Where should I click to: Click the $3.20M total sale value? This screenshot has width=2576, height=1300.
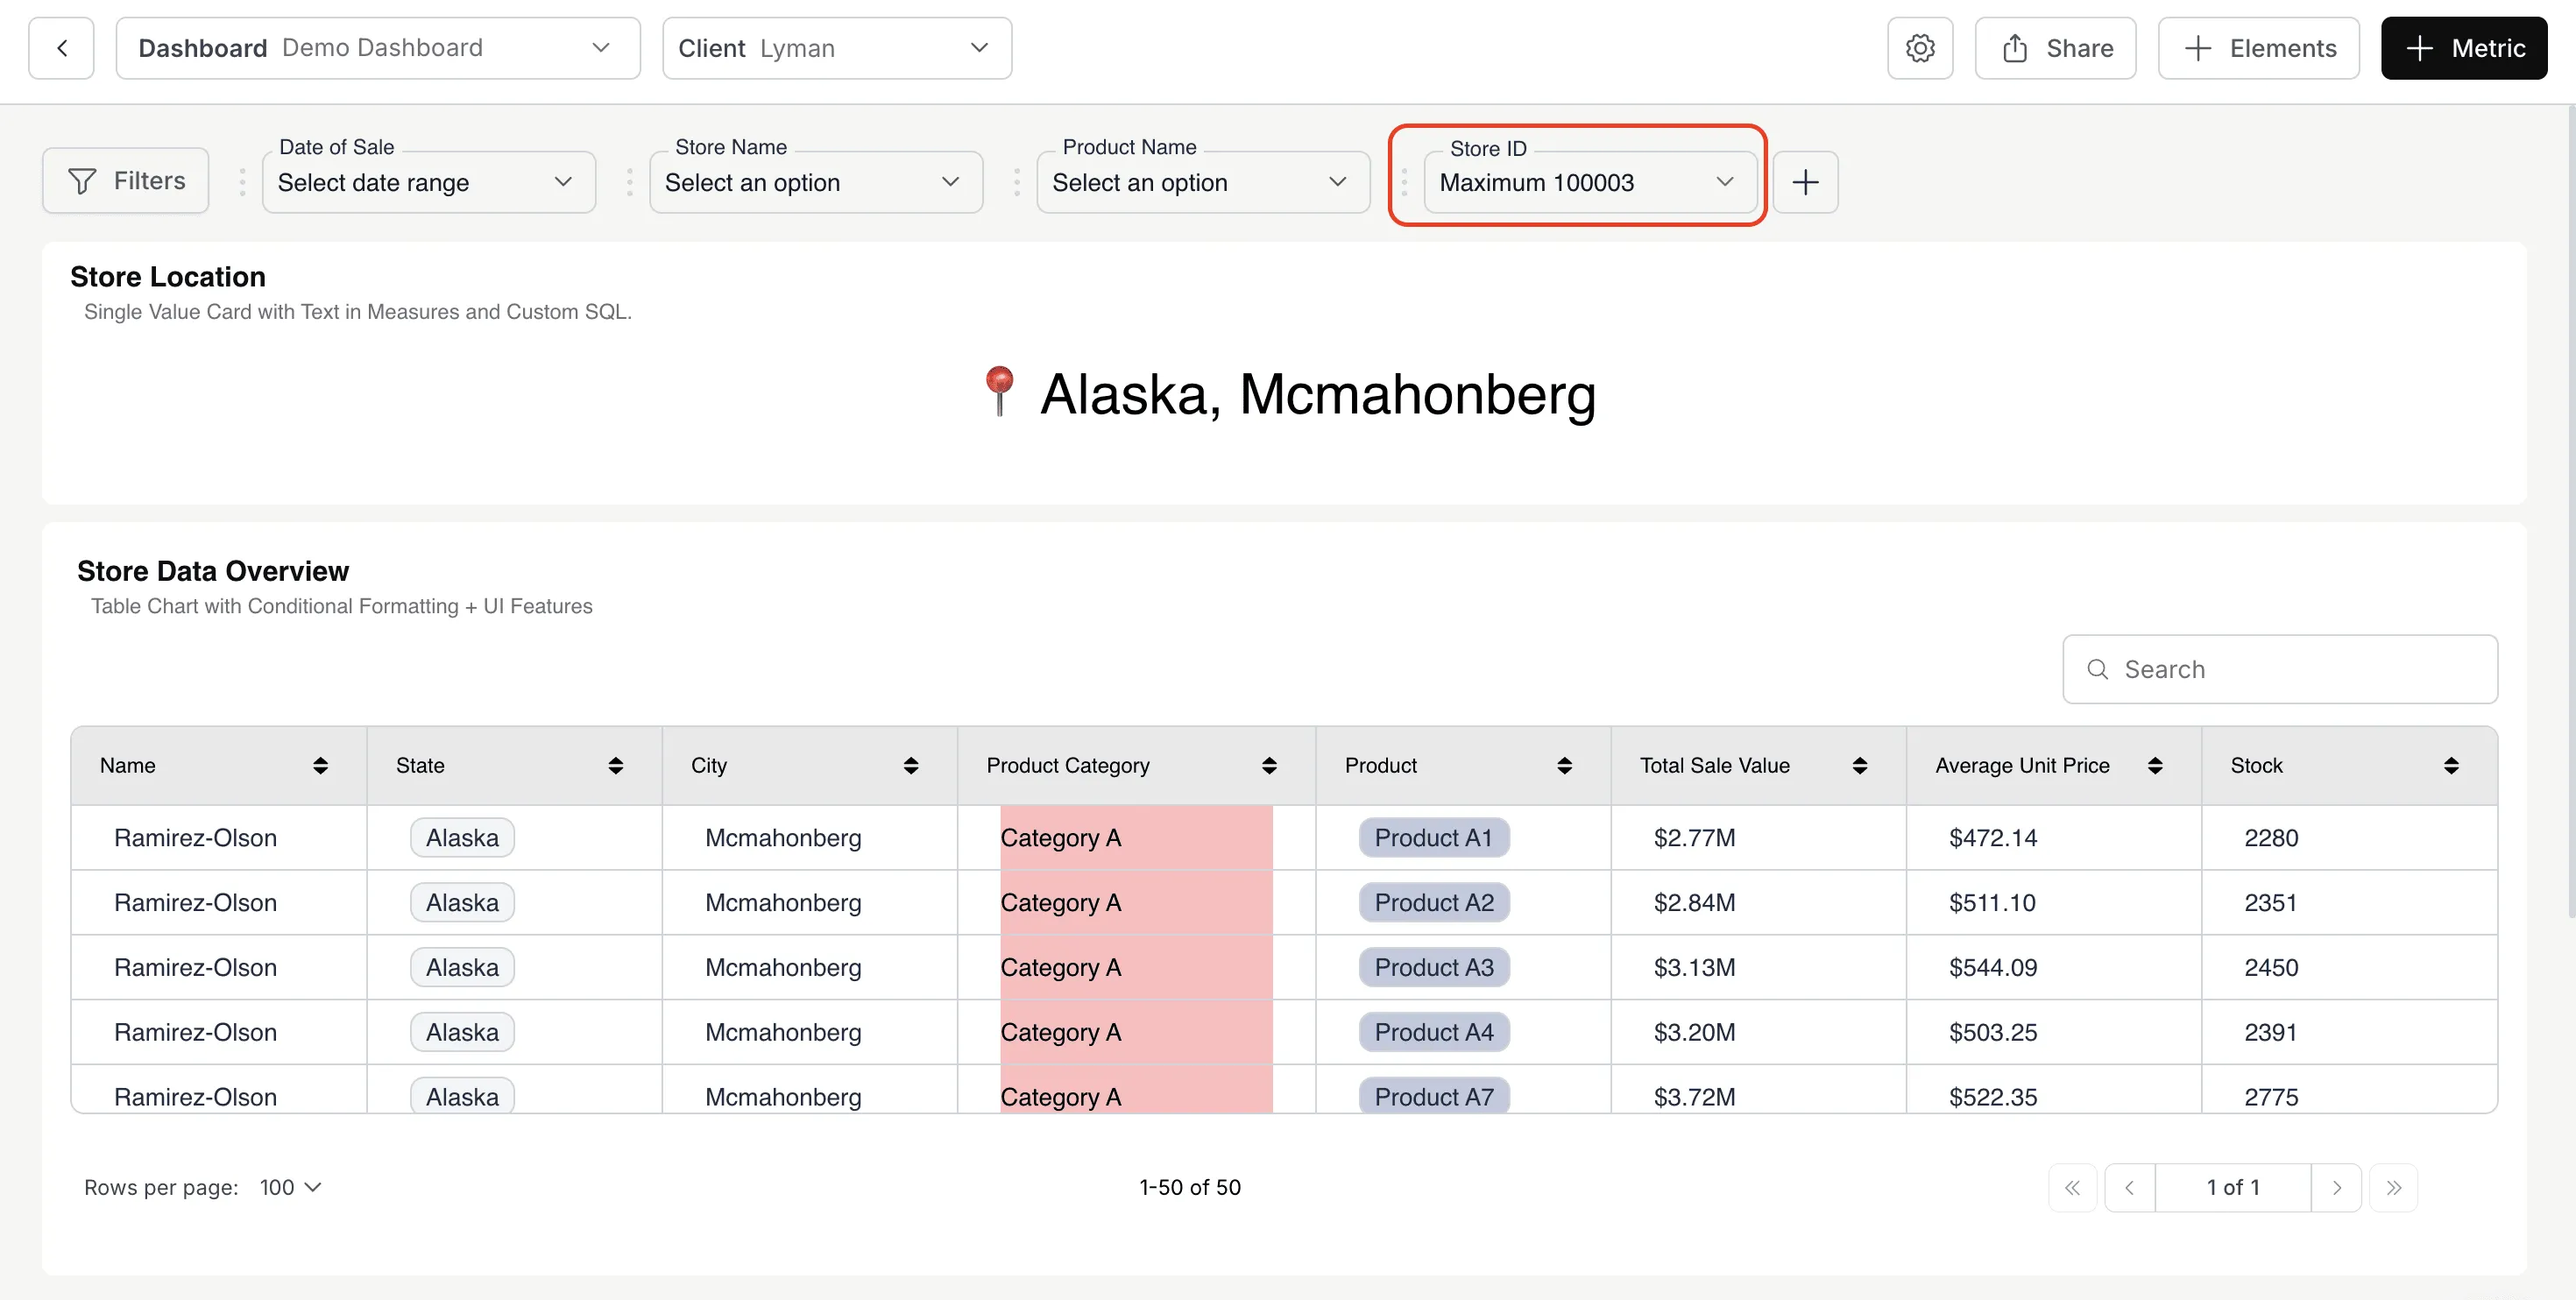[1694, 1033]
